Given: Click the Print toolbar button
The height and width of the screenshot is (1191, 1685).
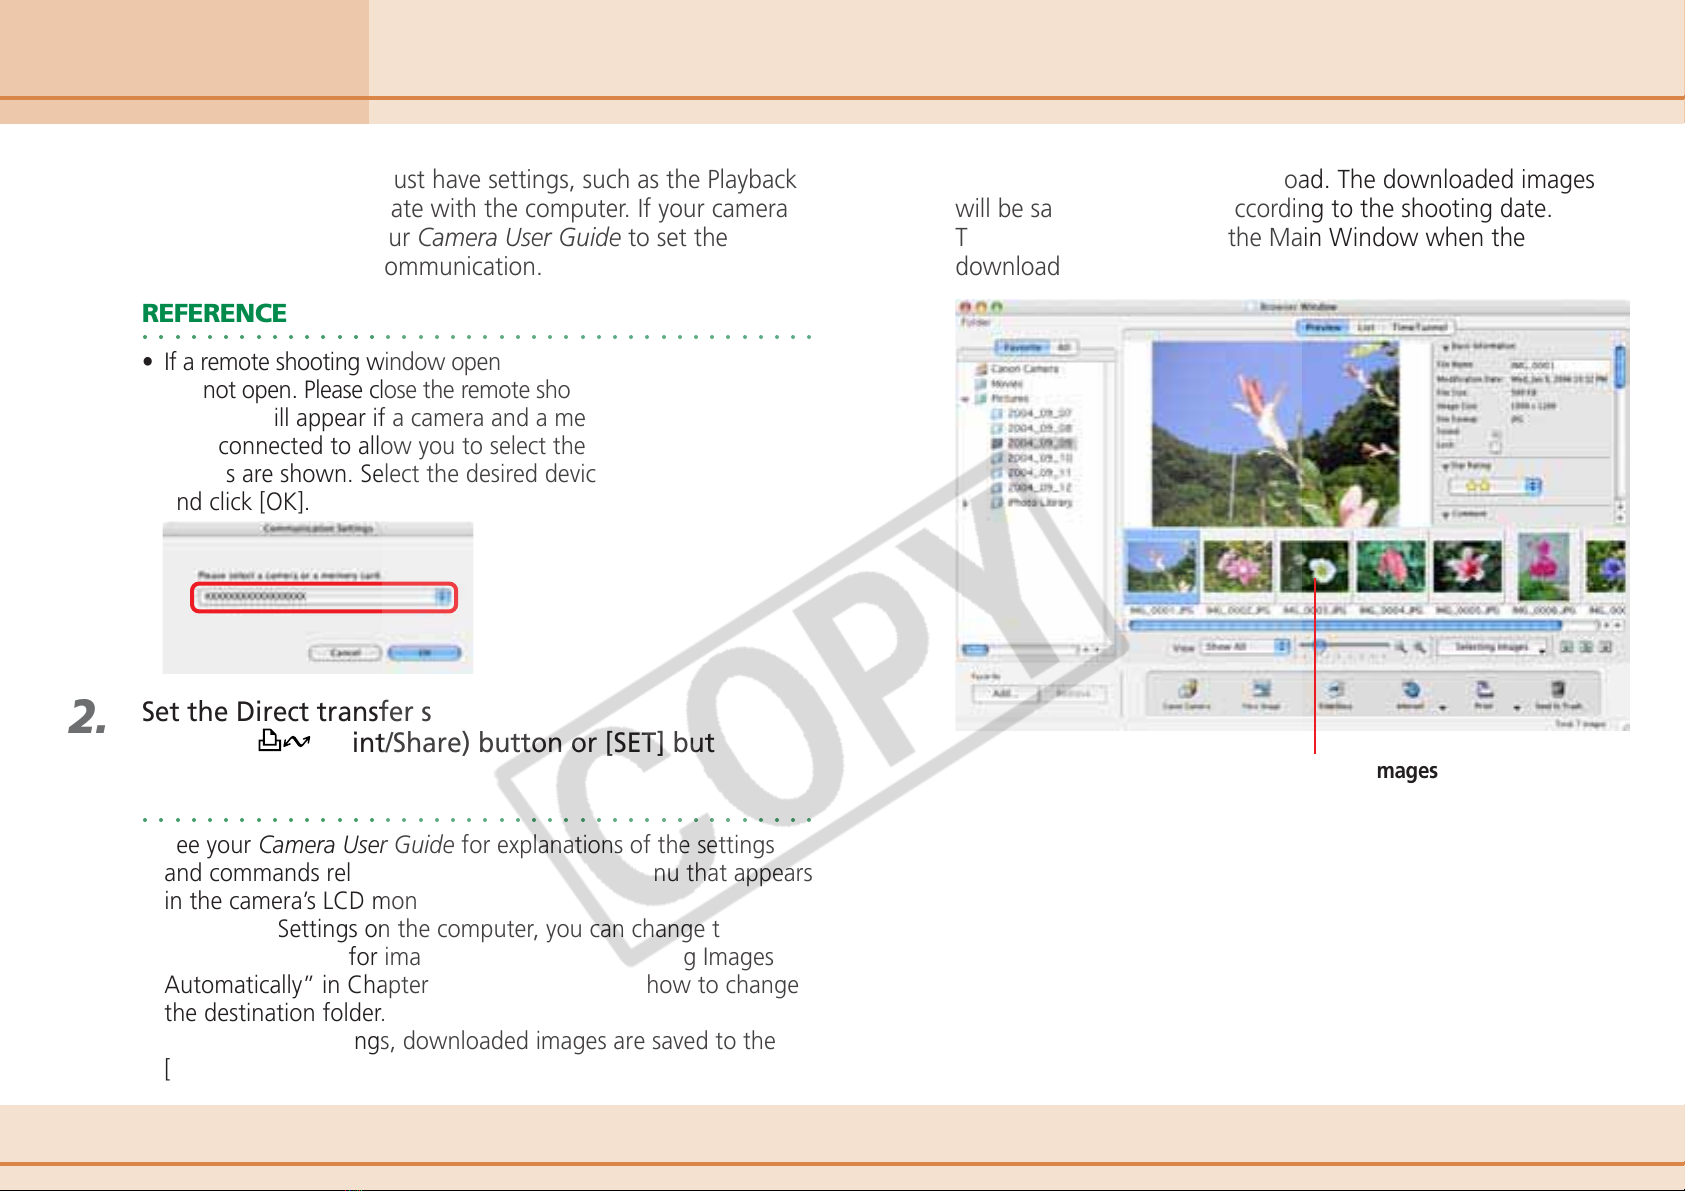Looking at the screenshot, I should (1485, 694).
